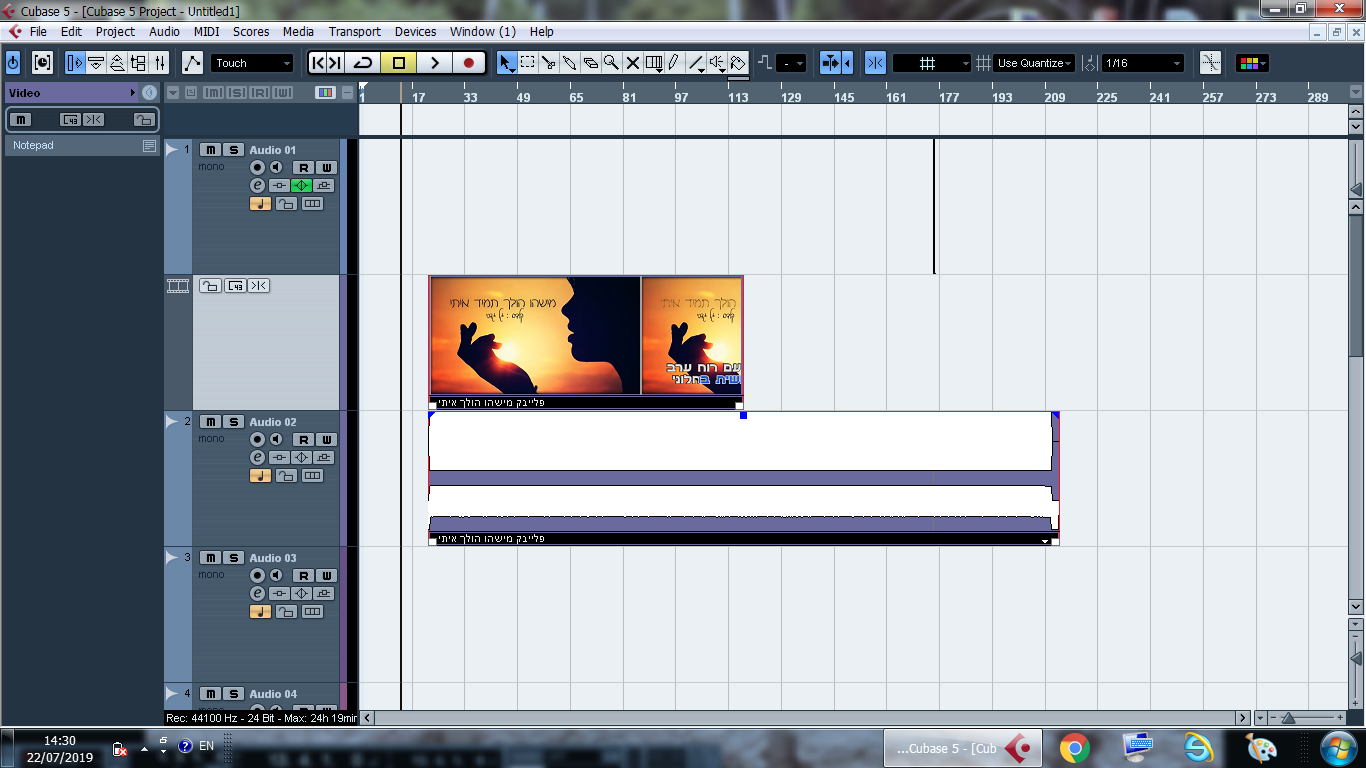Image resolution: width=1366 pixels, height=768 pixels.
Task: Choose the Glue tool
Action: pos(570,63)
